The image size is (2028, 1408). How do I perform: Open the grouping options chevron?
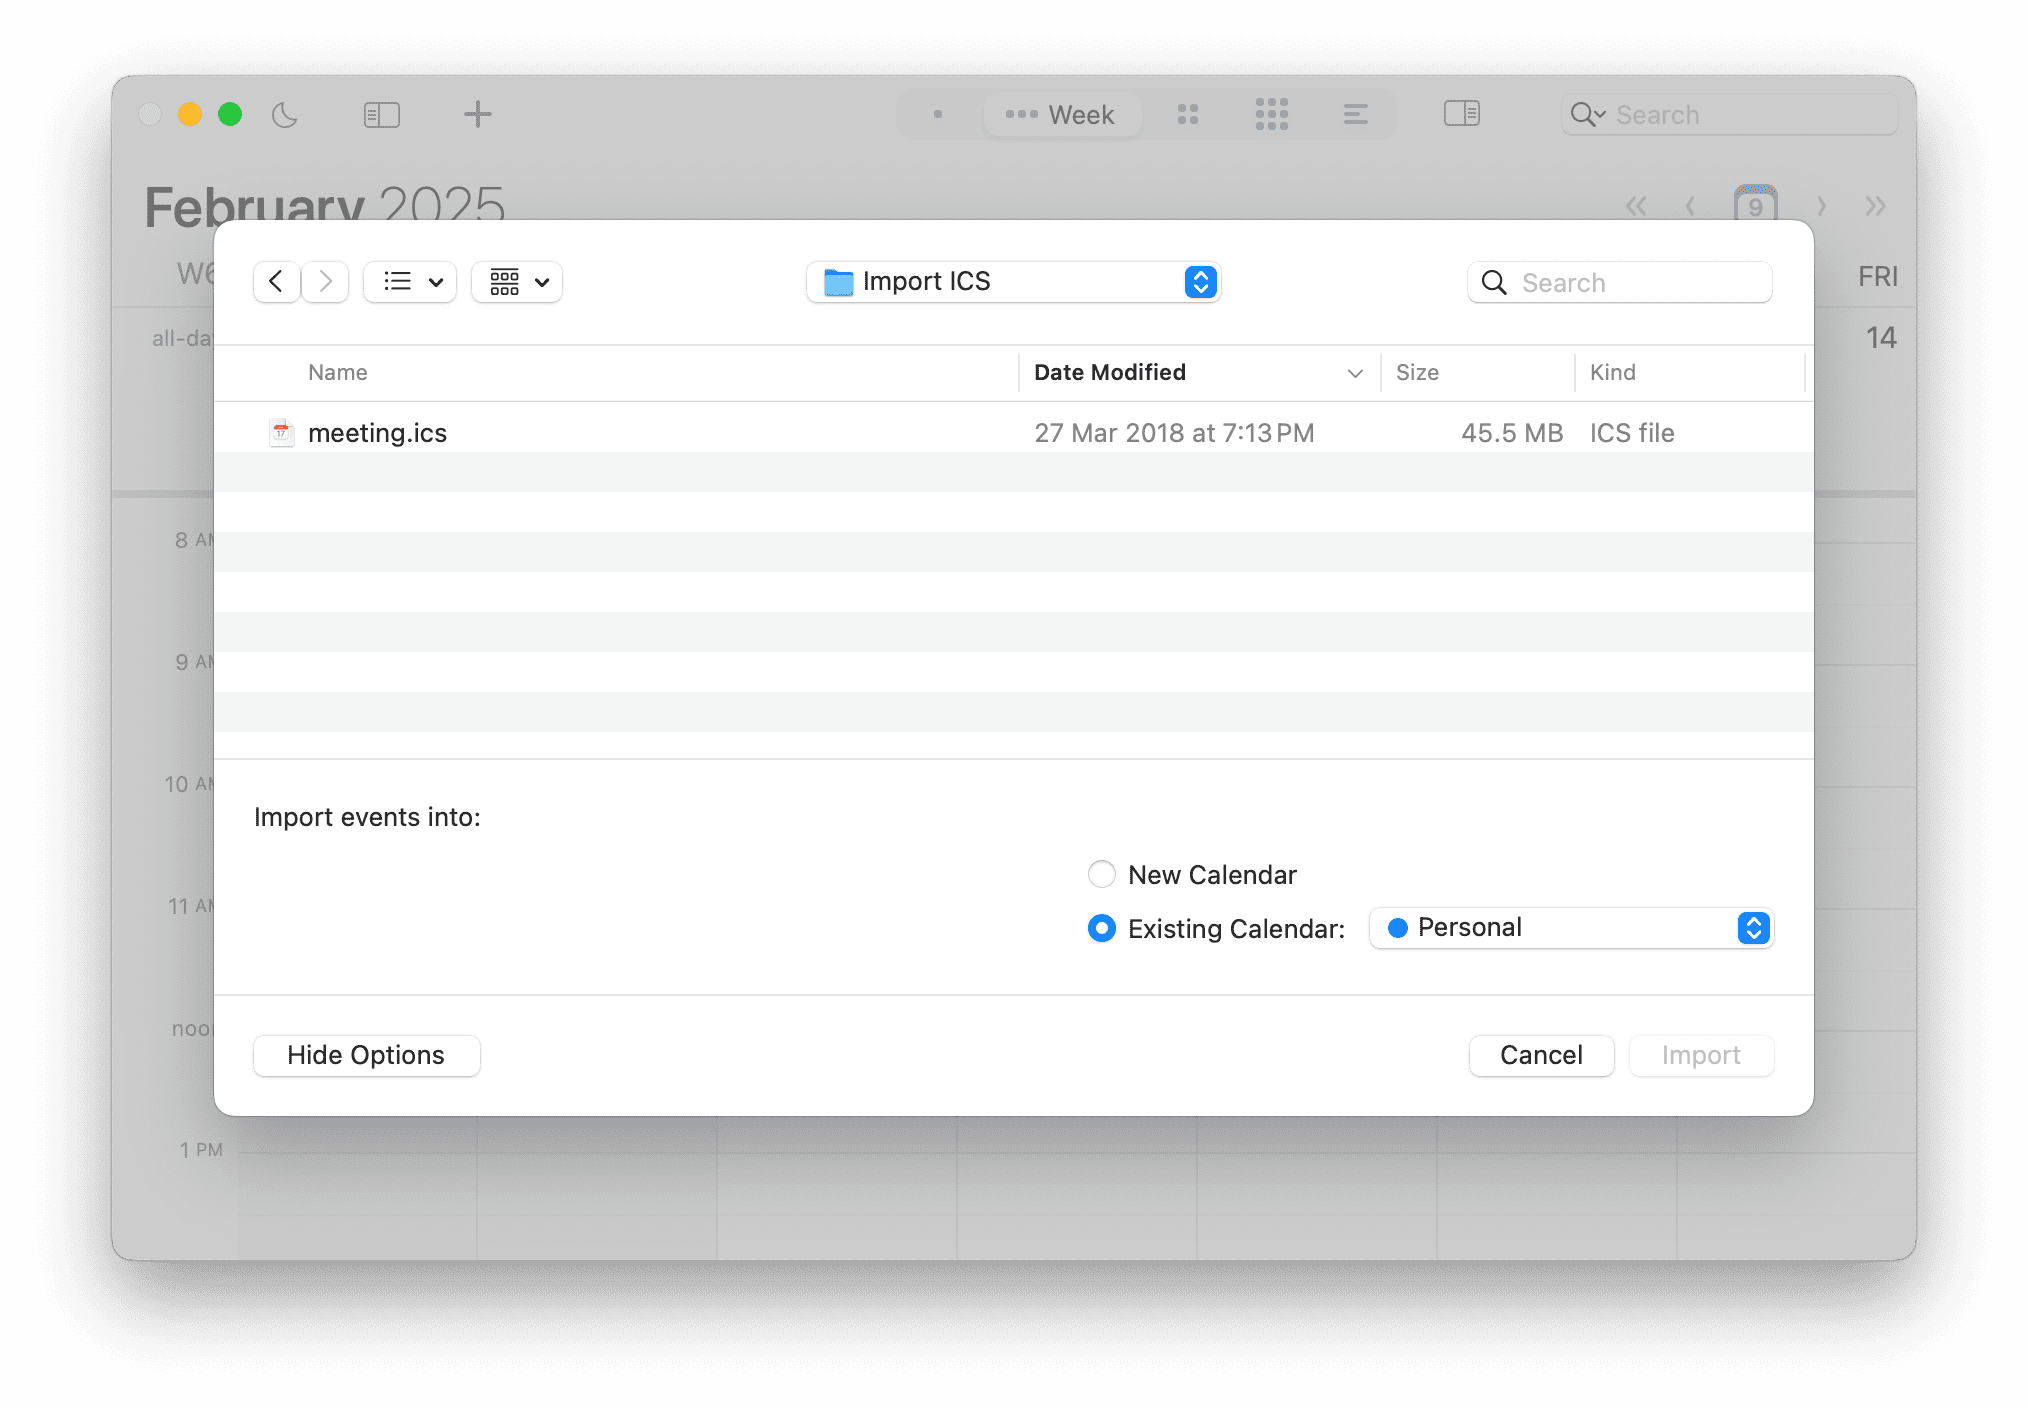click(x=543, y=281)
